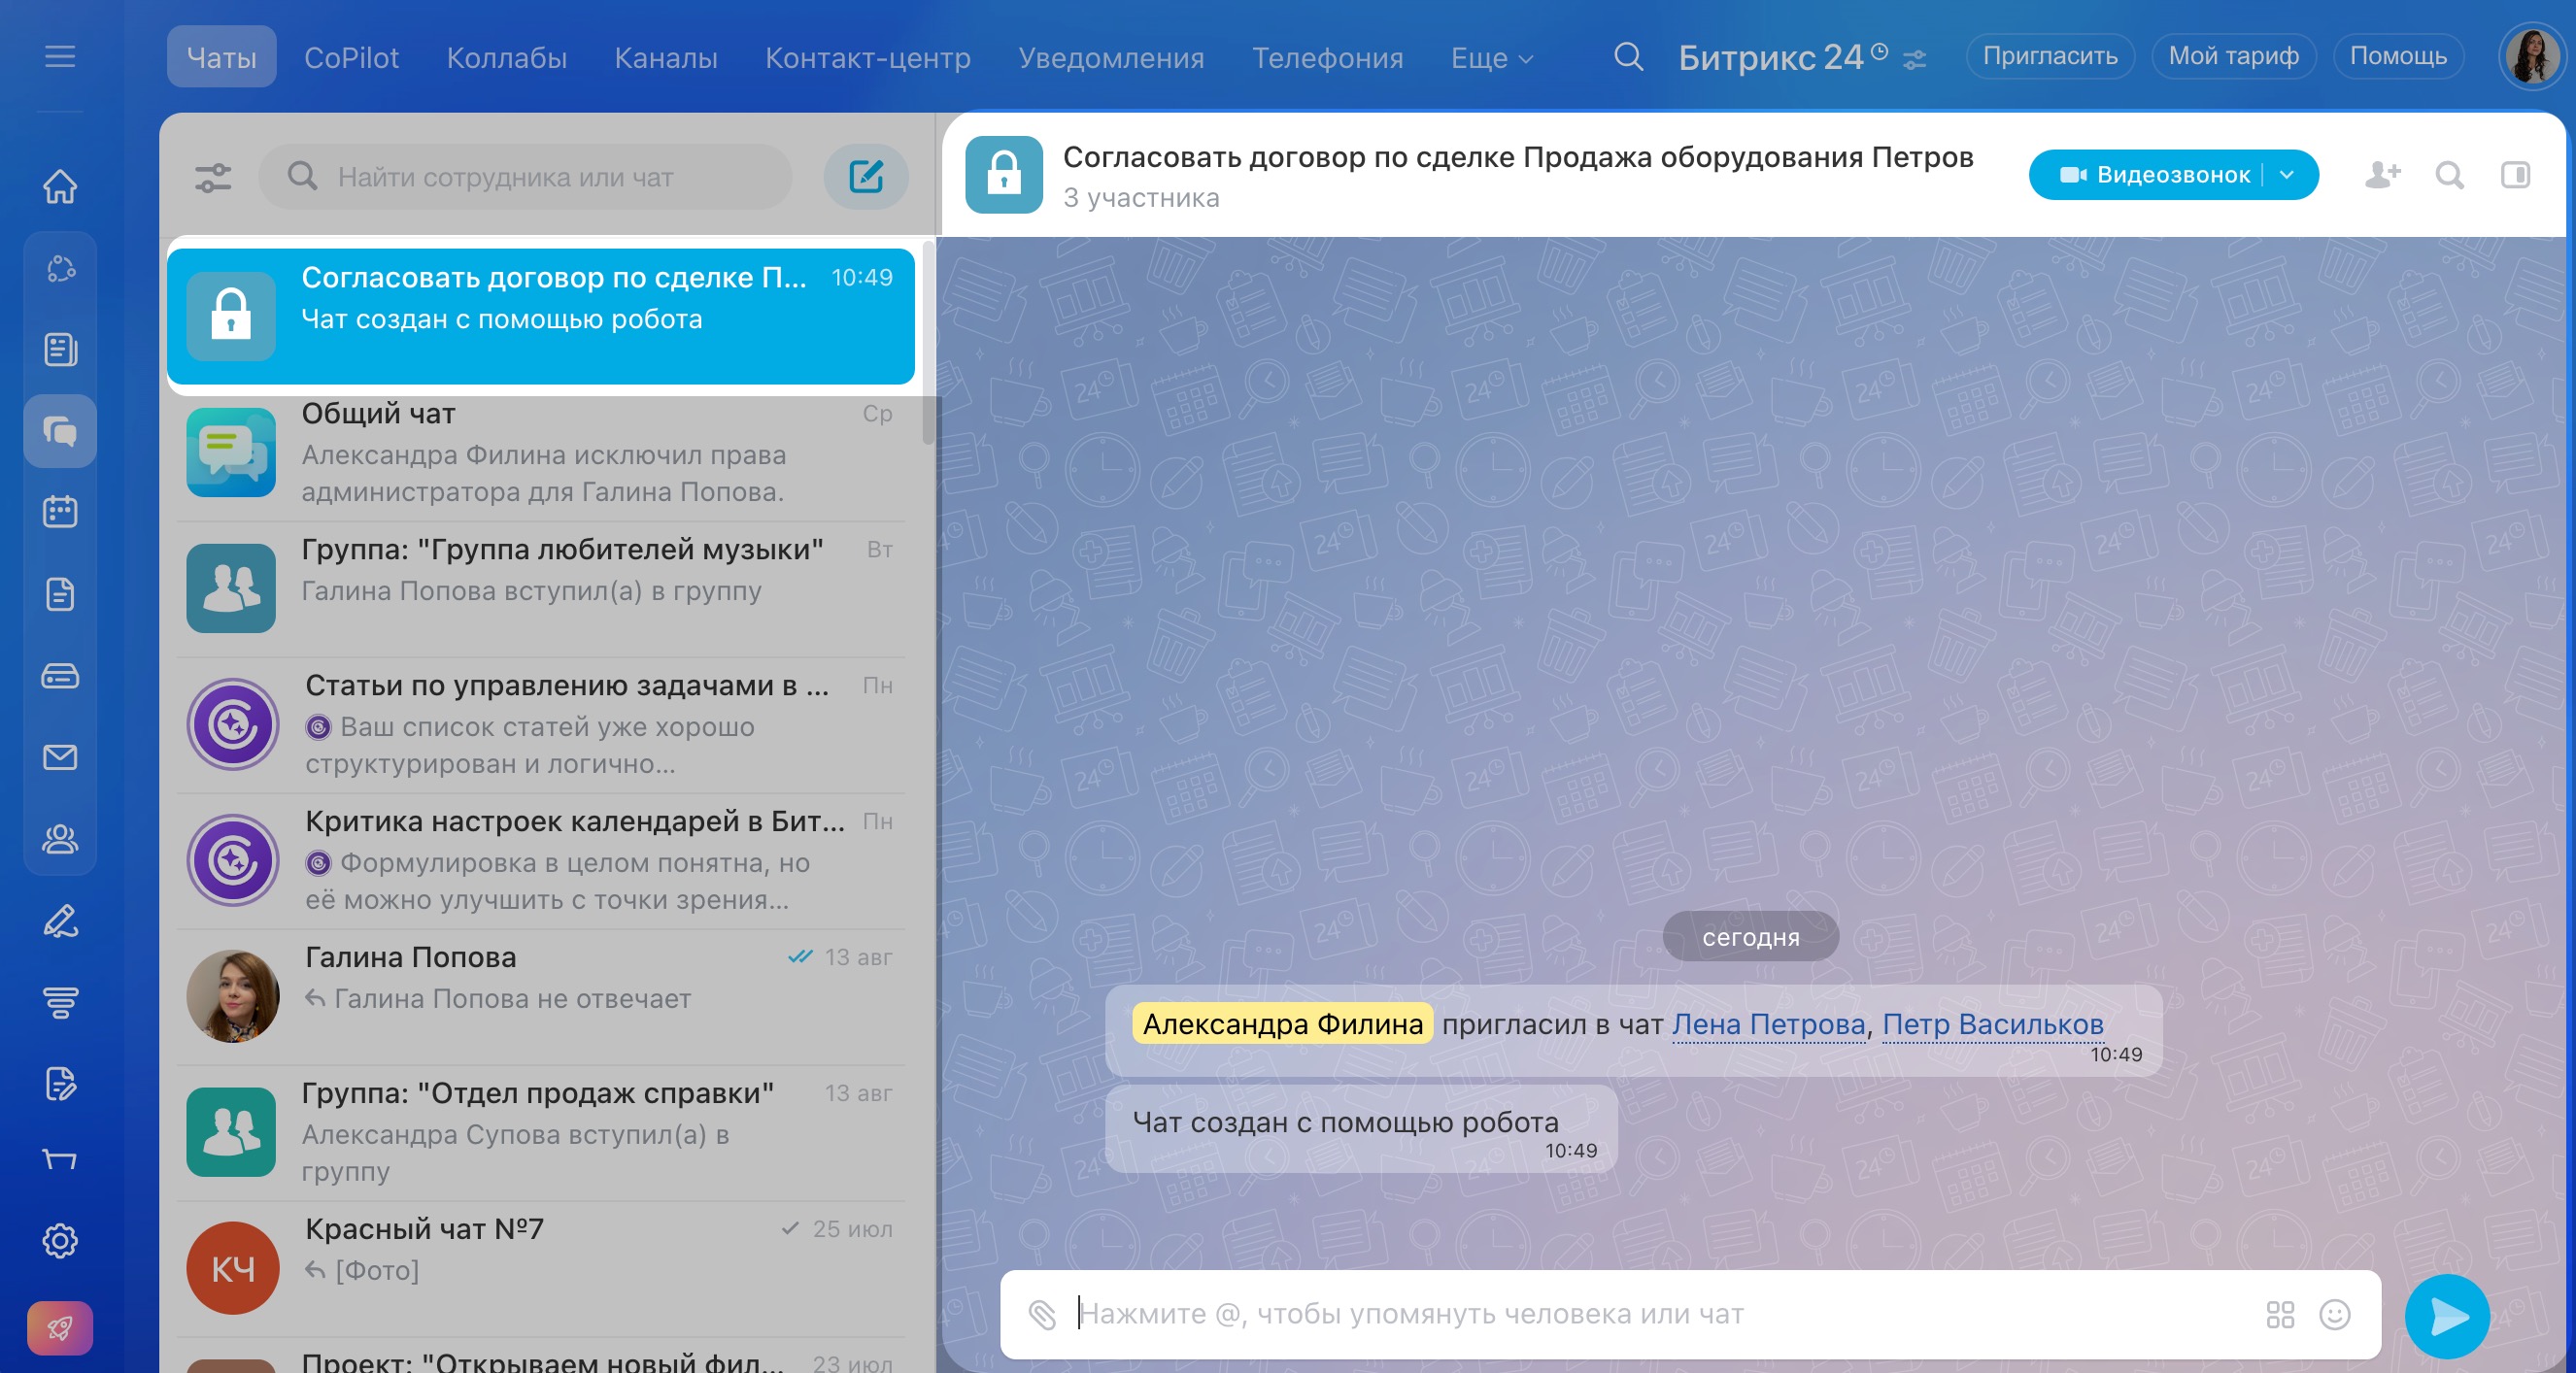Attach a file with the paperclip

point(1043,1314)
